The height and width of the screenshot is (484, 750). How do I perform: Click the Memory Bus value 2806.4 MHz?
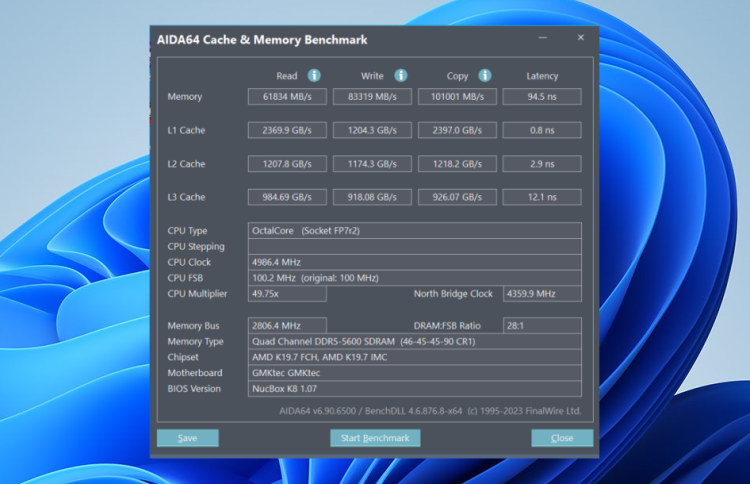287,326
